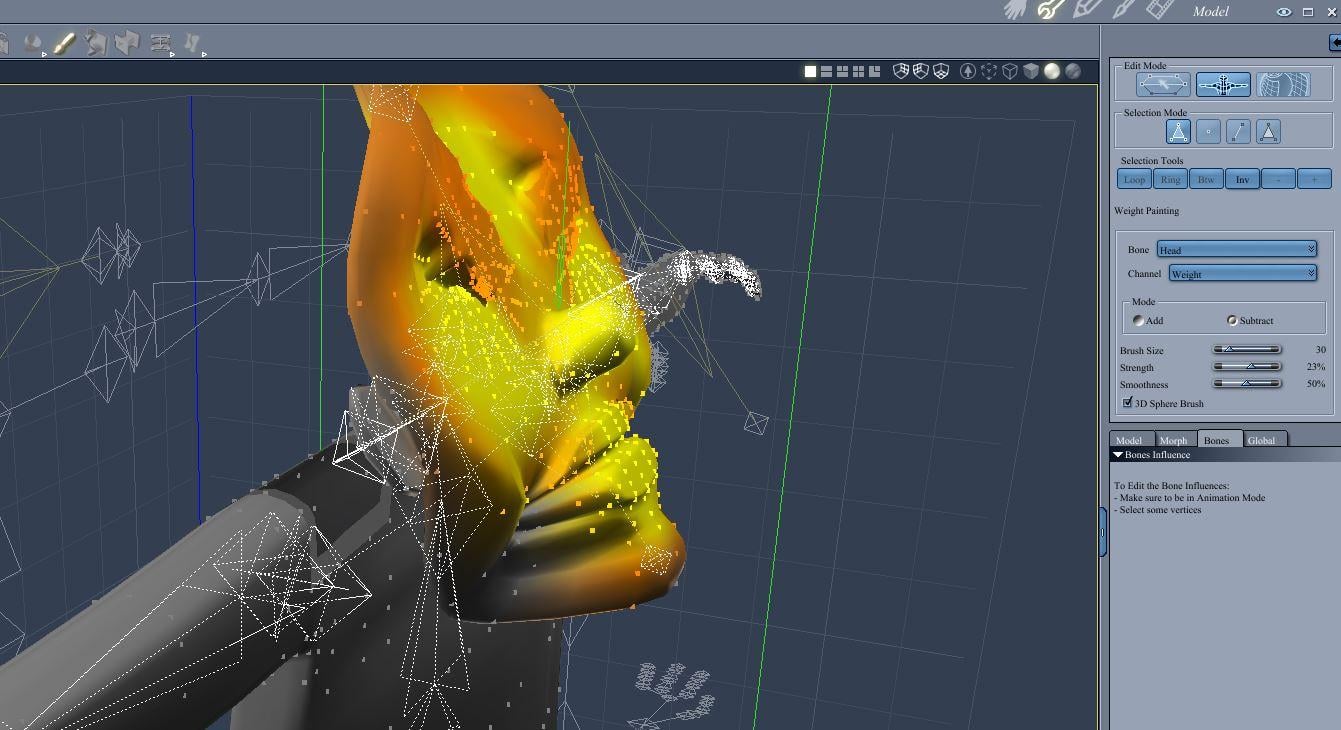Viewport: 1341px width, 730px height.
Task: Click the Brush Size value 30
Action: 1320,350
